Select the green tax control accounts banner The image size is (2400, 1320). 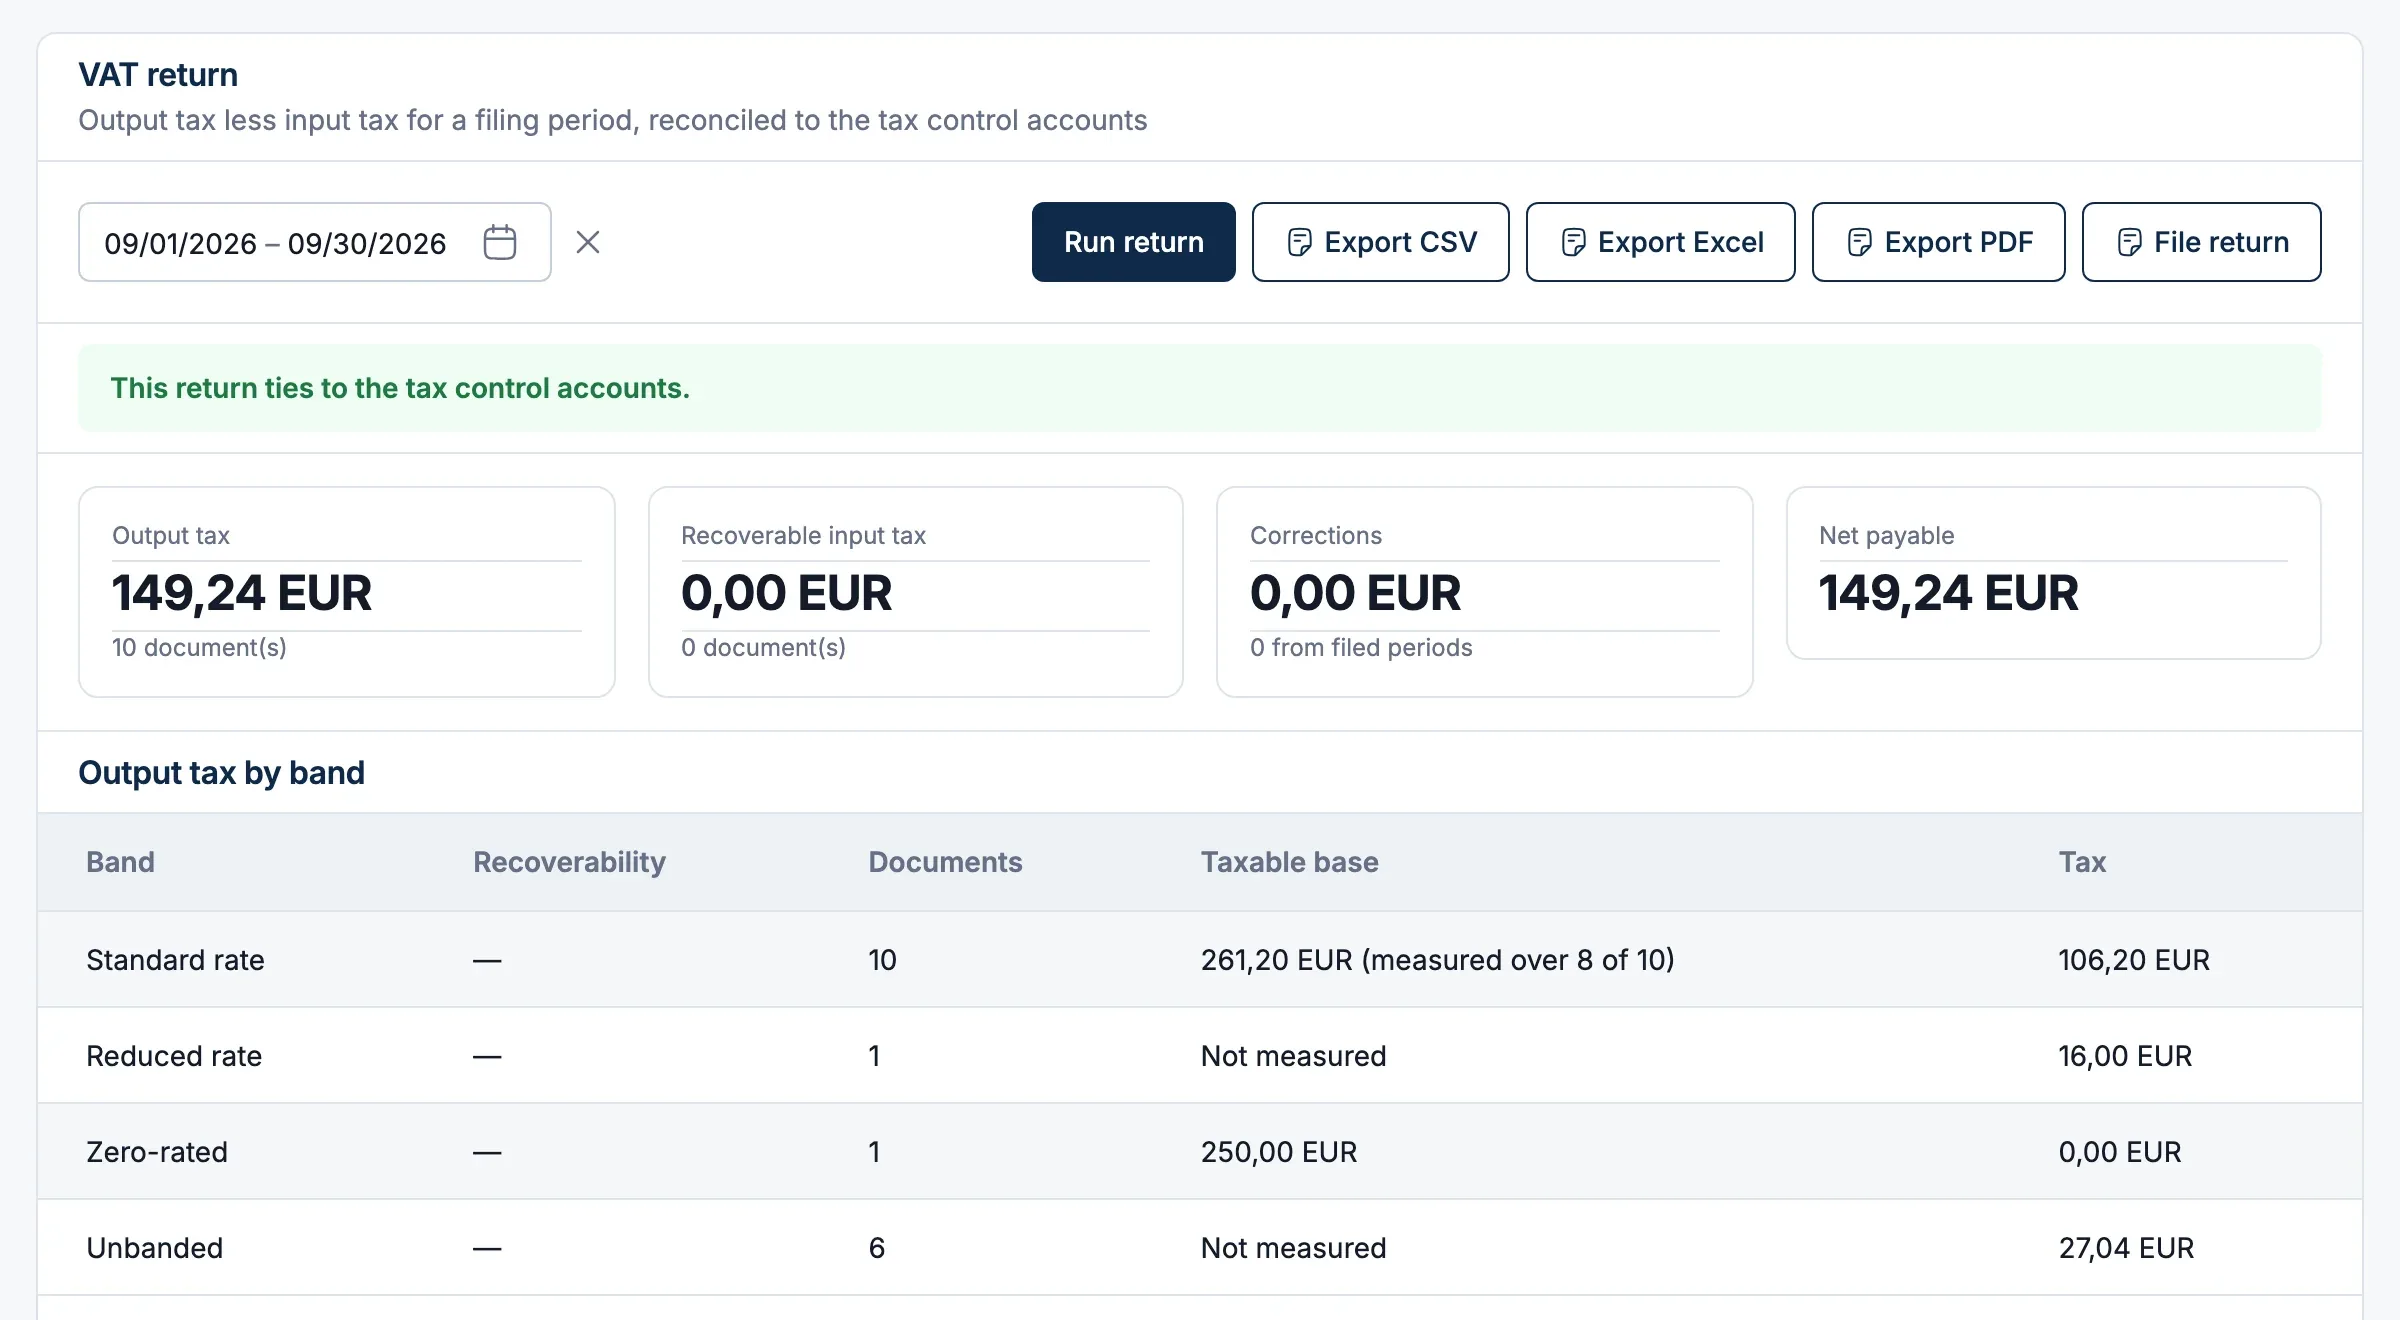pyautogui.click(x=1199, y=388)
